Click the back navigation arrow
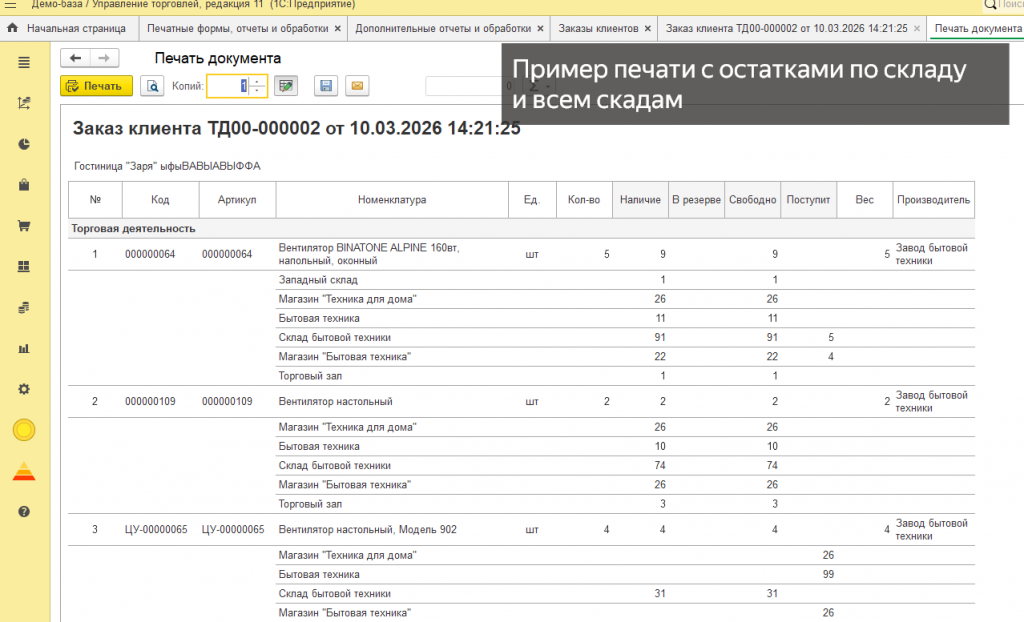Viewport: 1024px width, 622px height. click(75, 58)
